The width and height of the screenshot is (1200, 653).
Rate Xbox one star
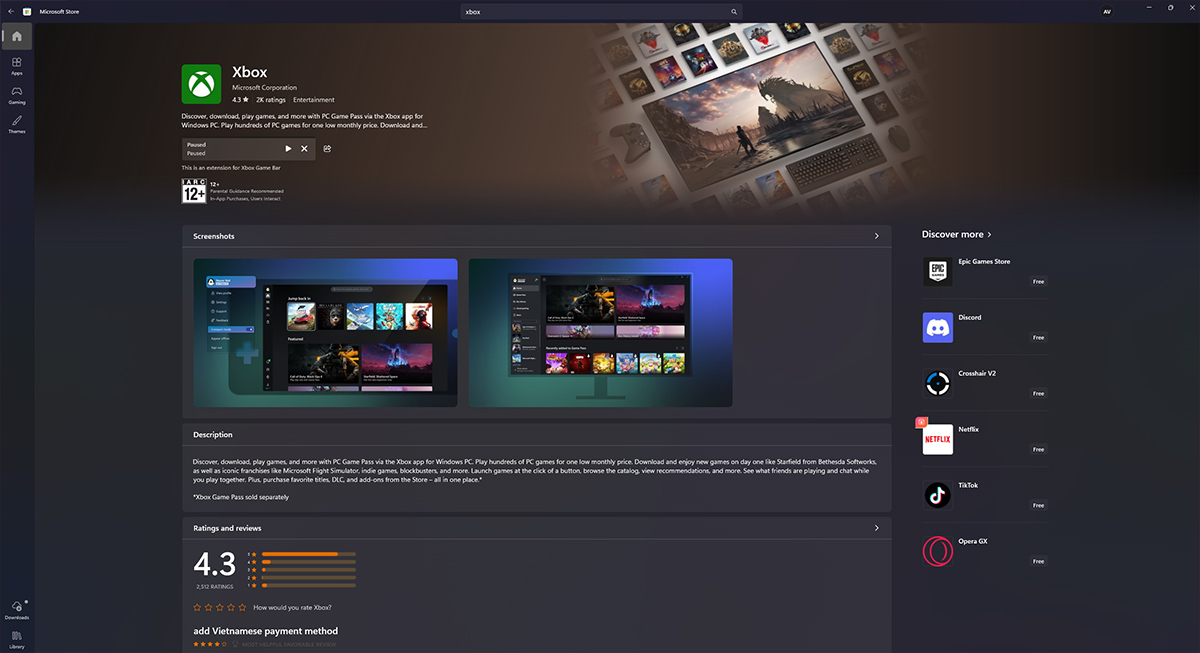(x=197, y=607)
